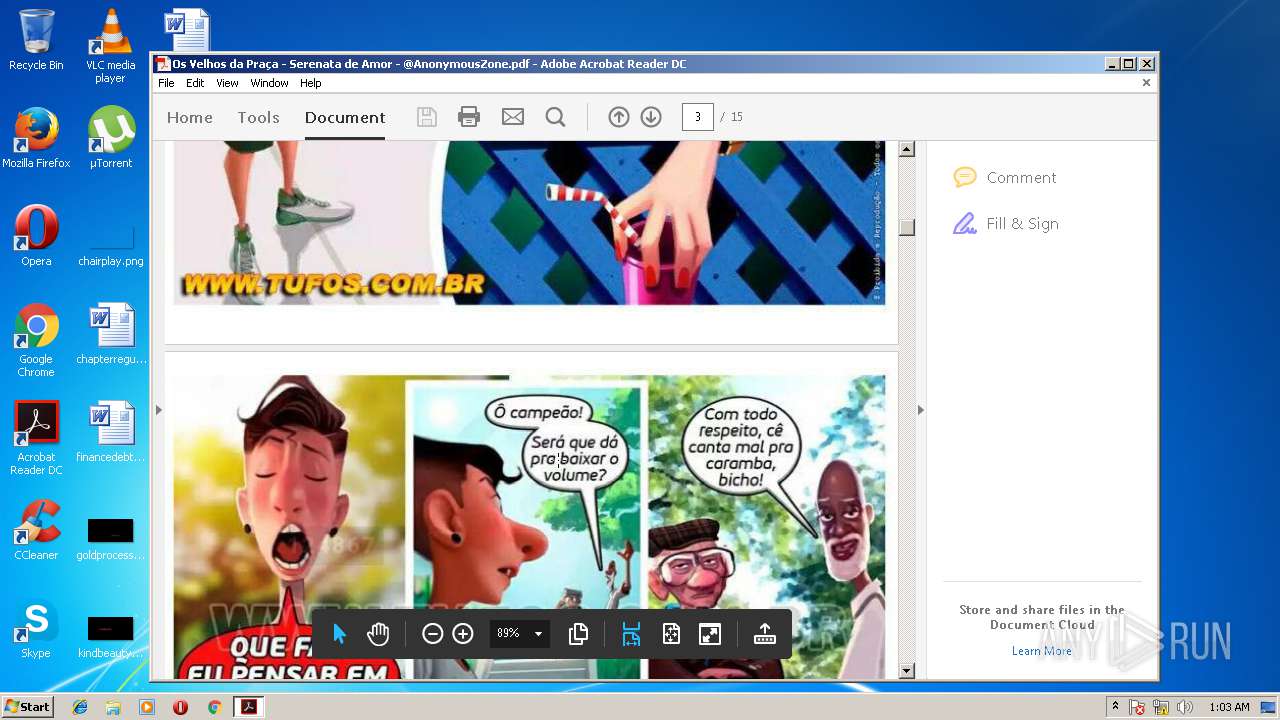The height and width of the screenshot is (720, 1280).
Task: Zoom in with plus icon
Action: click(x=463, y=634)
